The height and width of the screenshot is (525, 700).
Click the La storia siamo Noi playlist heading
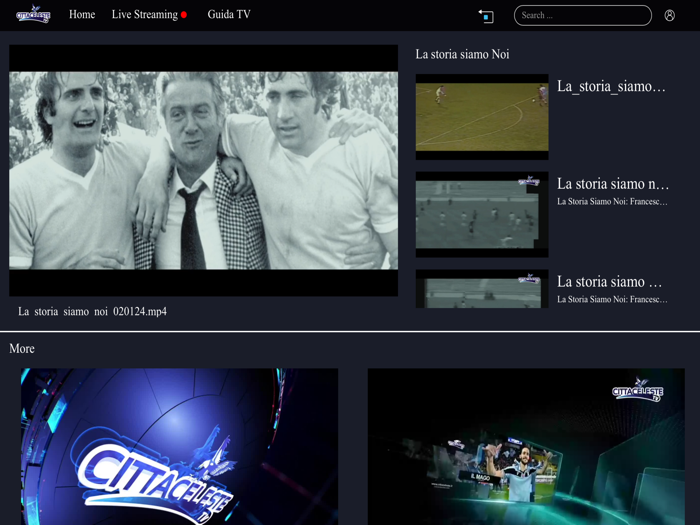(462, 54)
